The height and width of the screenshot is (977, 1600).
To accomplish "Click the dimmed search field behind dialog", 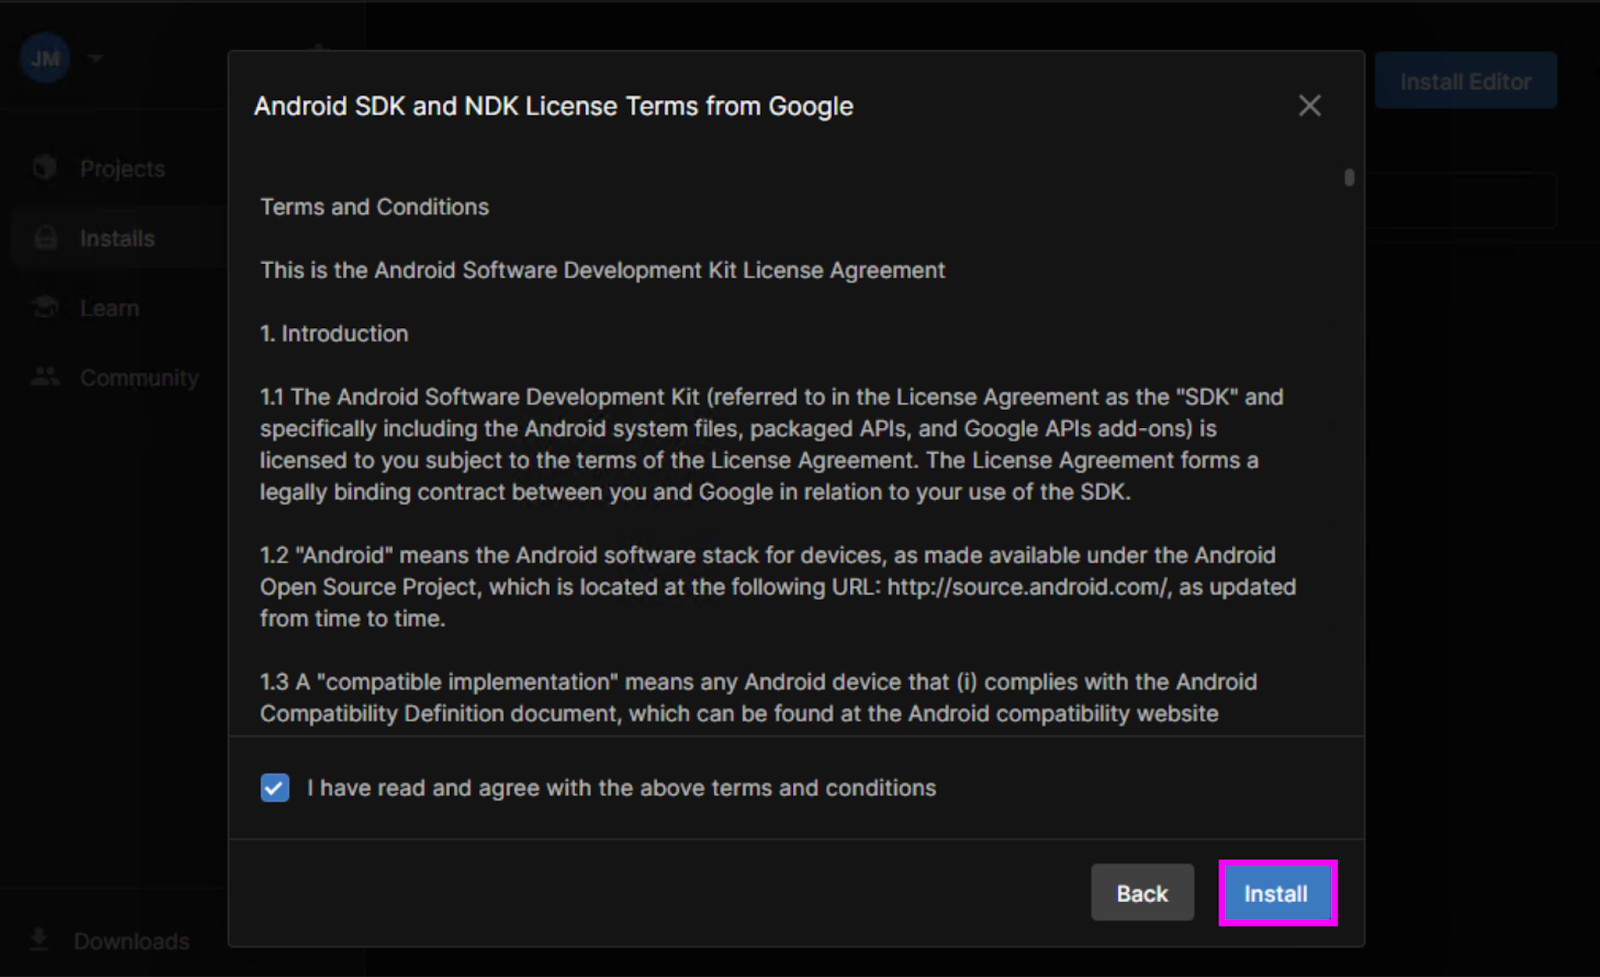I will pos(1460,200).
